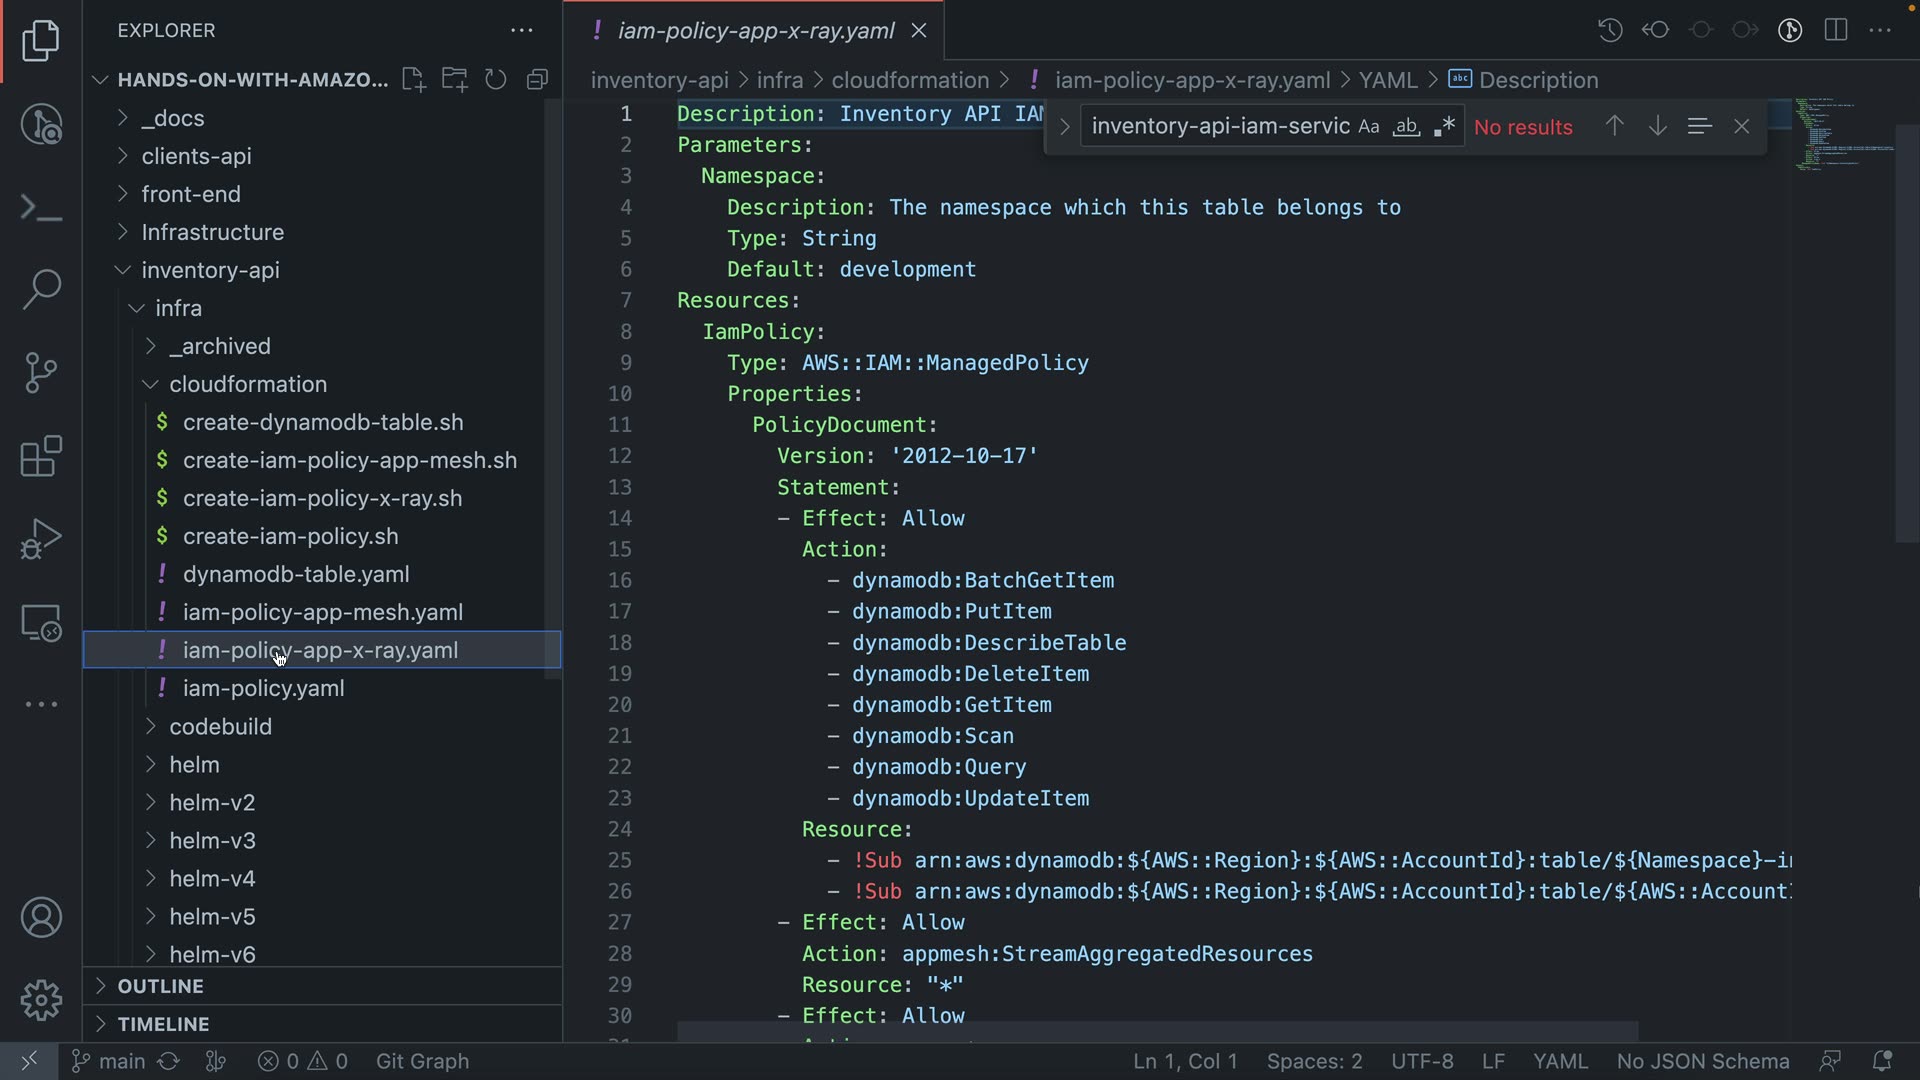Image resolution: width=1920 pixels, height=1080 pixels.
Task: Open Search in the activity bar
Action: pos(41,289)
